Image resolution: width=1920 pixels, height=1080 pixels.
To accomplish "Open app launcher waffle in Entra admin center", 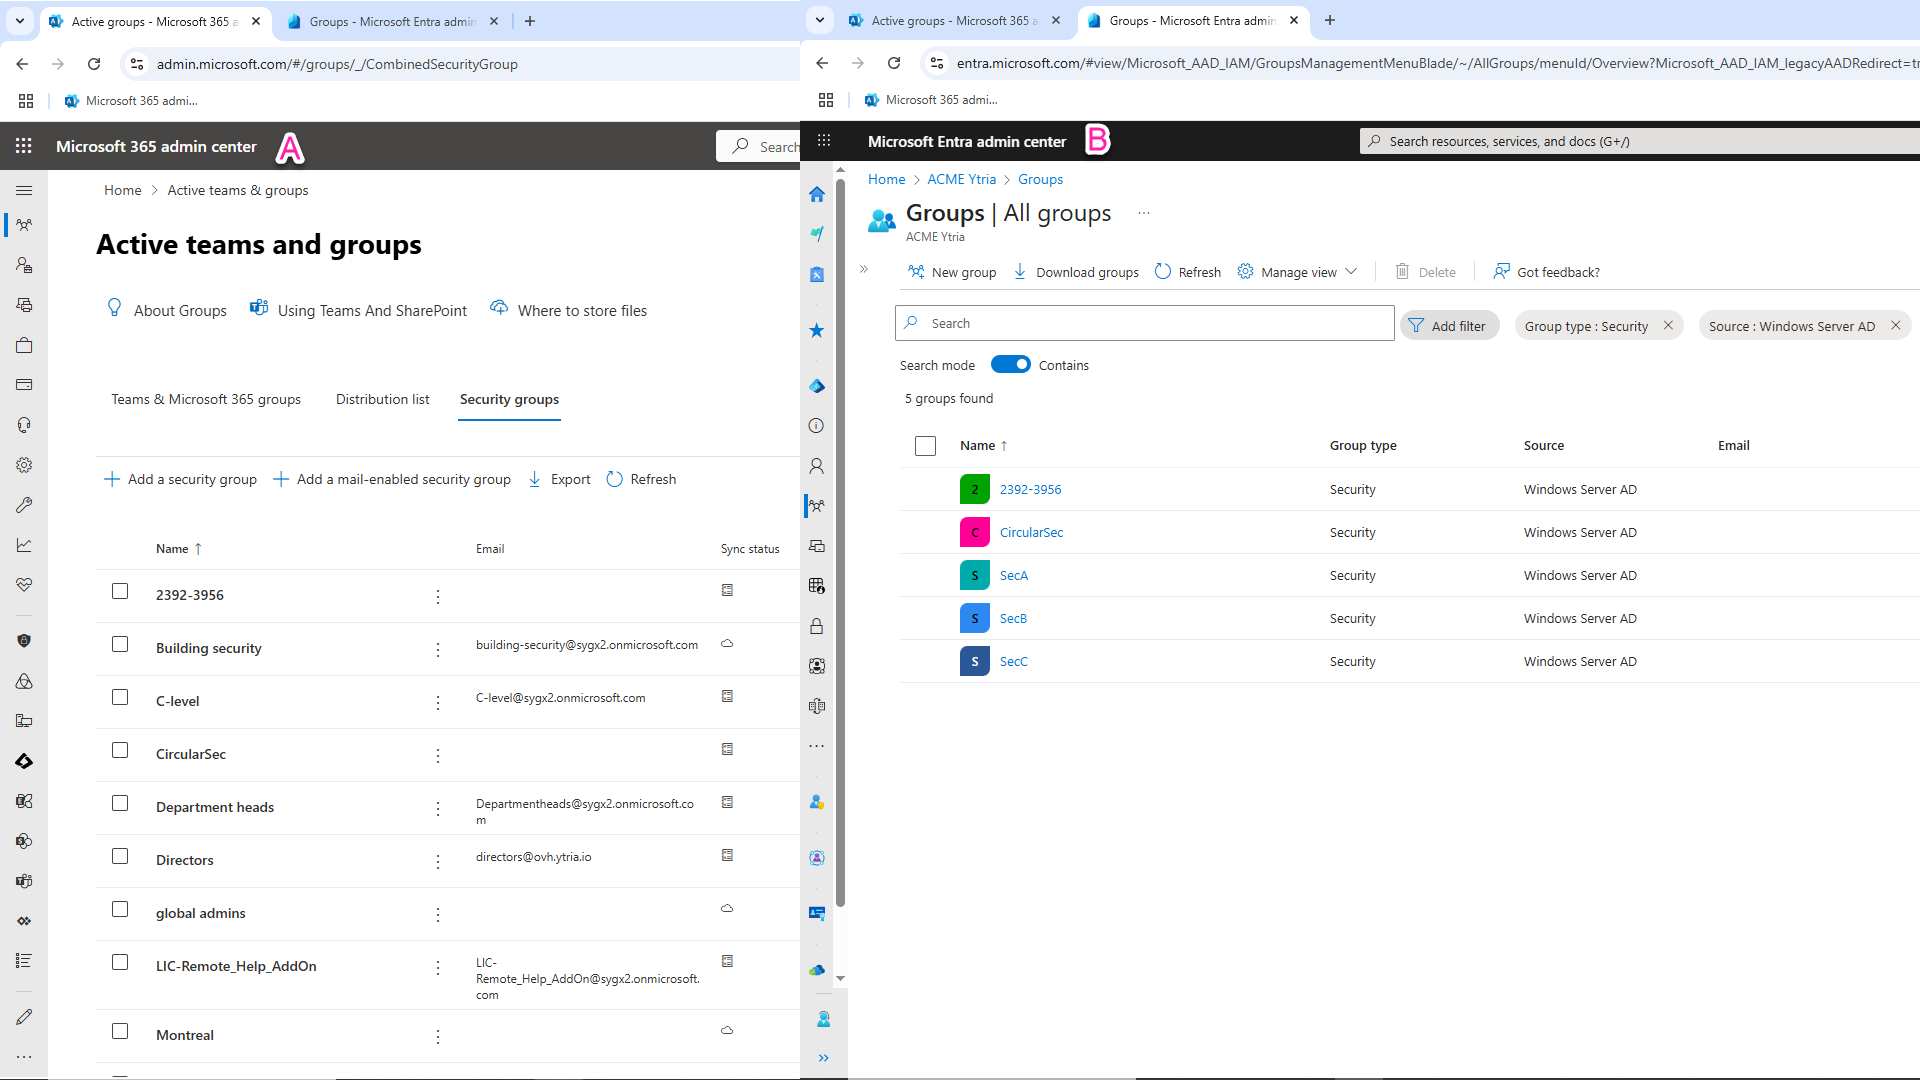I will [x=824, y=141].
